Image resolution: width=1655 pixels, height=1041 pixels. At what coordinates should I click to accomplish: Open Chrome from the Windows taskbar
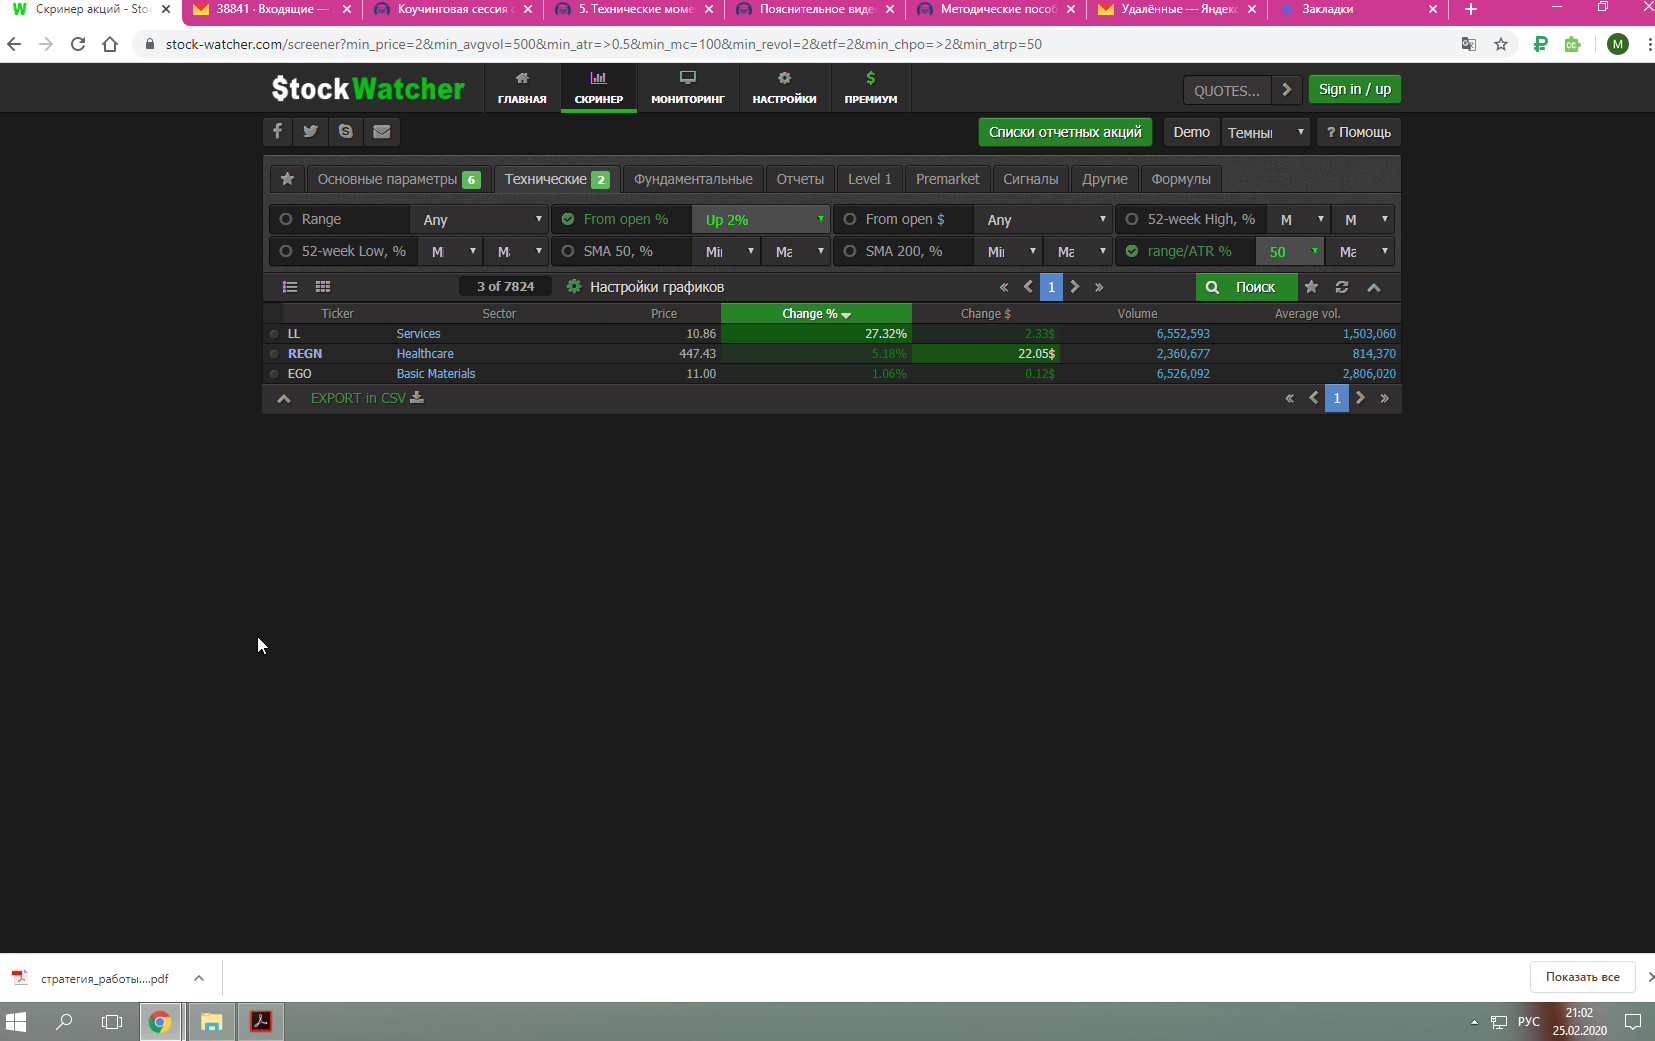pos(160,1022)
